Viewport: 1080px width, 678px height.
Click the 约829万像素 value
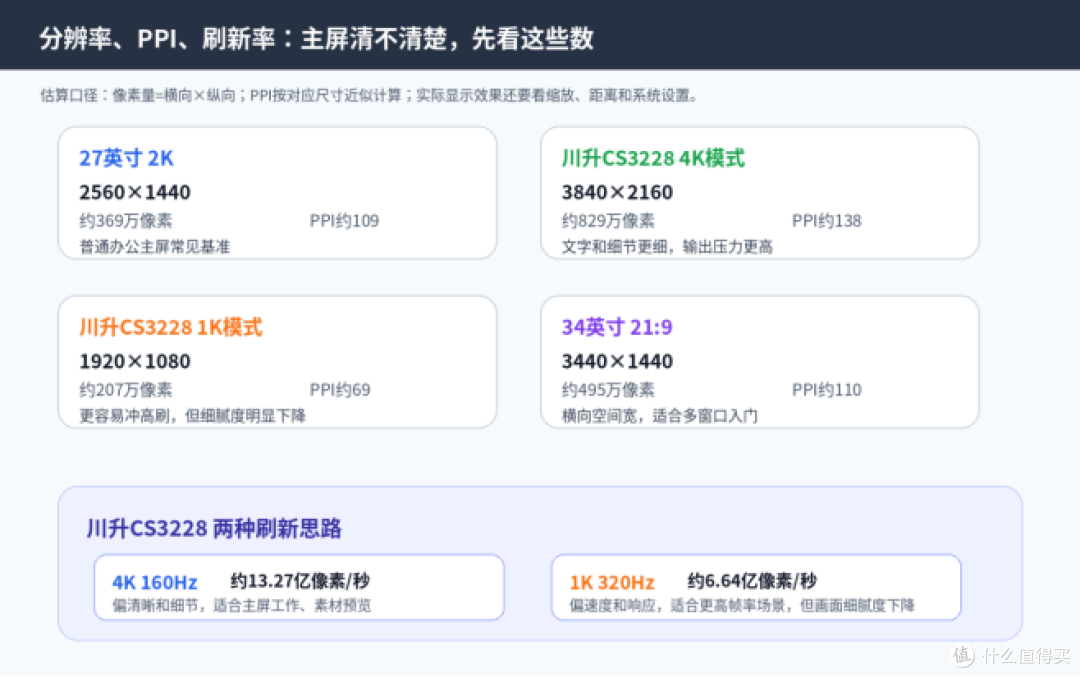(608, 220)
